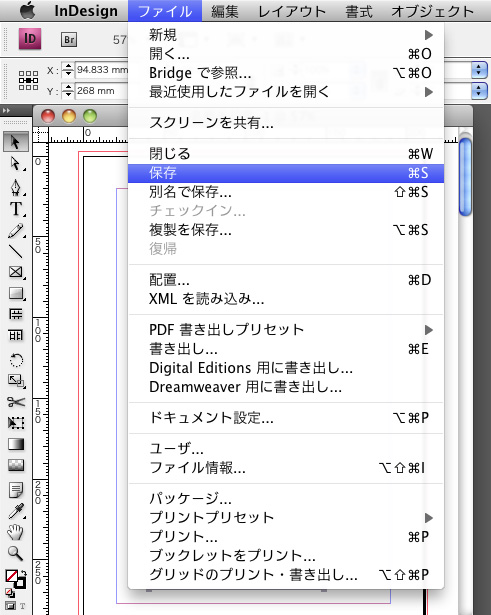Select the Note tool
The width and height of the screenshot is (491, 615).
tap(16, 490)
